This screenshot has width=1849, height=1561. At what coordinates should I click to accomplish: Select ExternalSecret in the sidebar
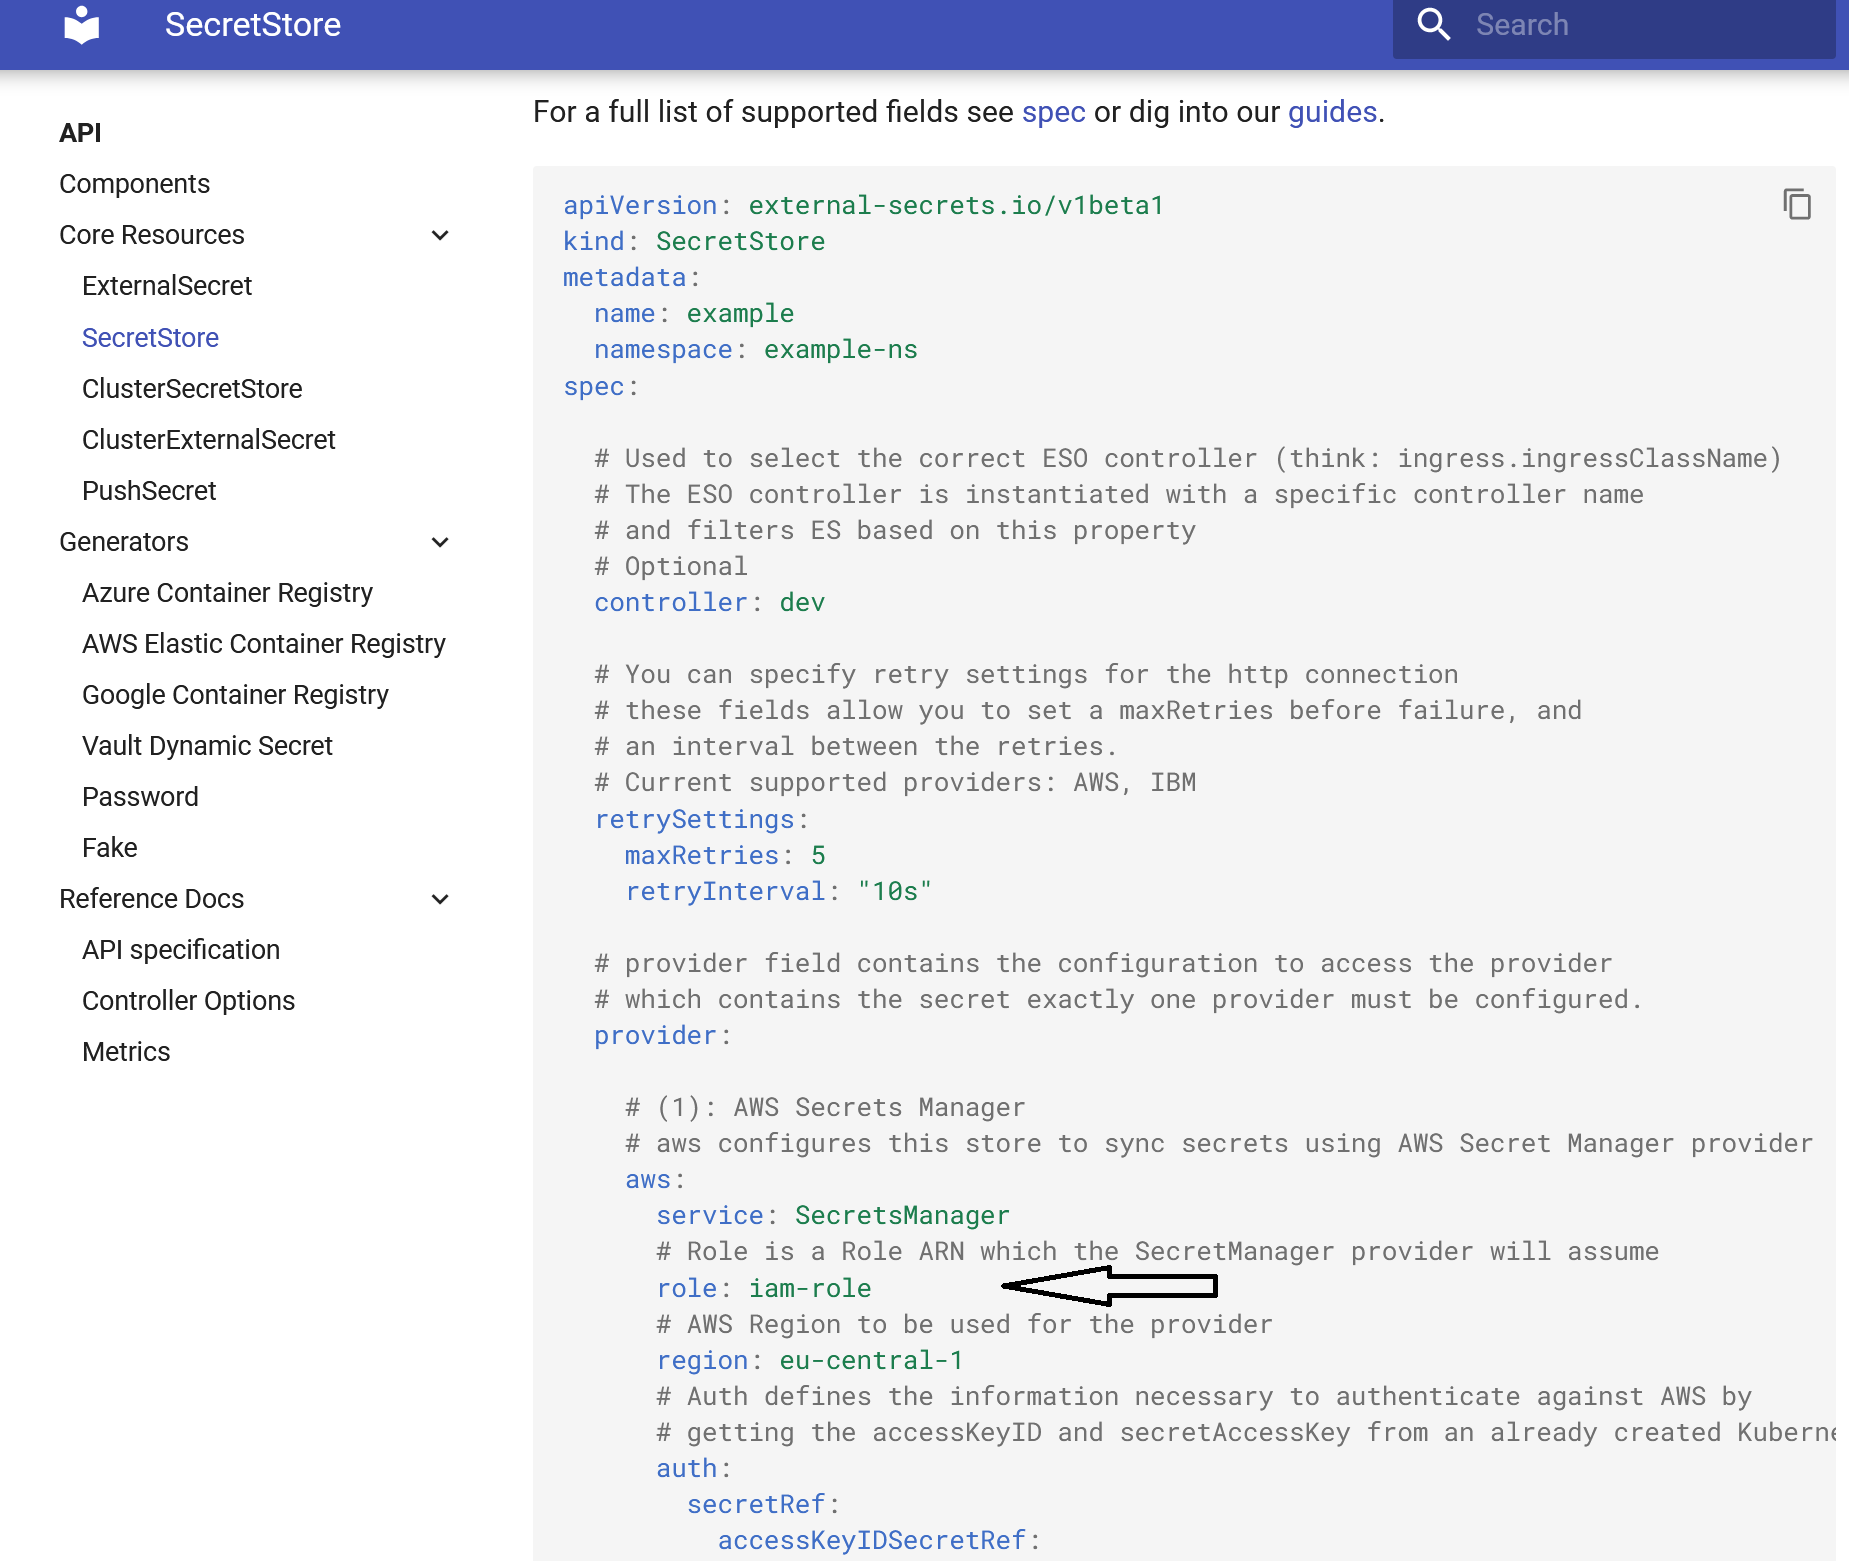[x=166, y=286]
